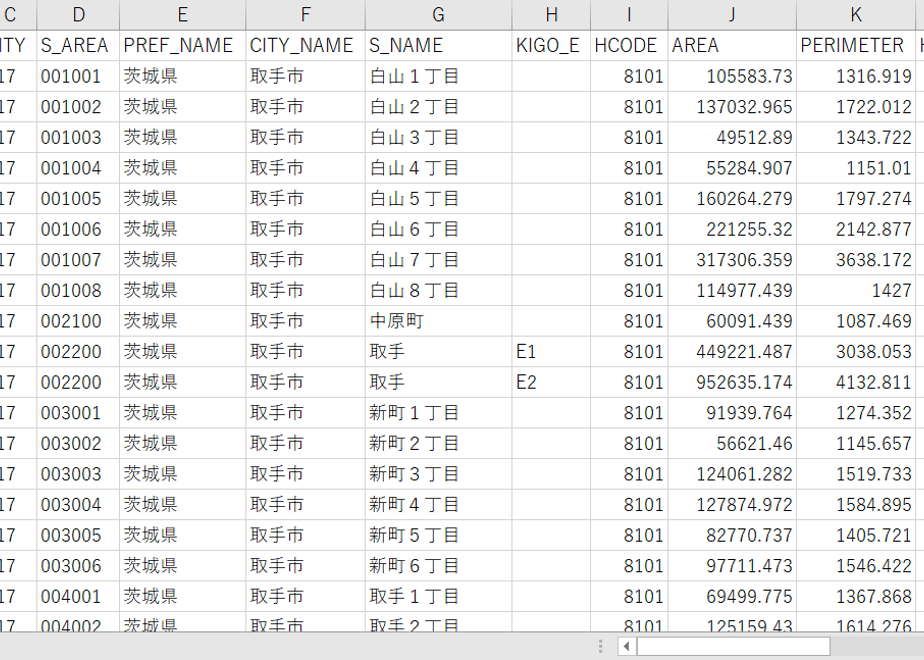
Task: Select the cell 白山８丁目
Action: pyautogui.click(x=438, y=291)
